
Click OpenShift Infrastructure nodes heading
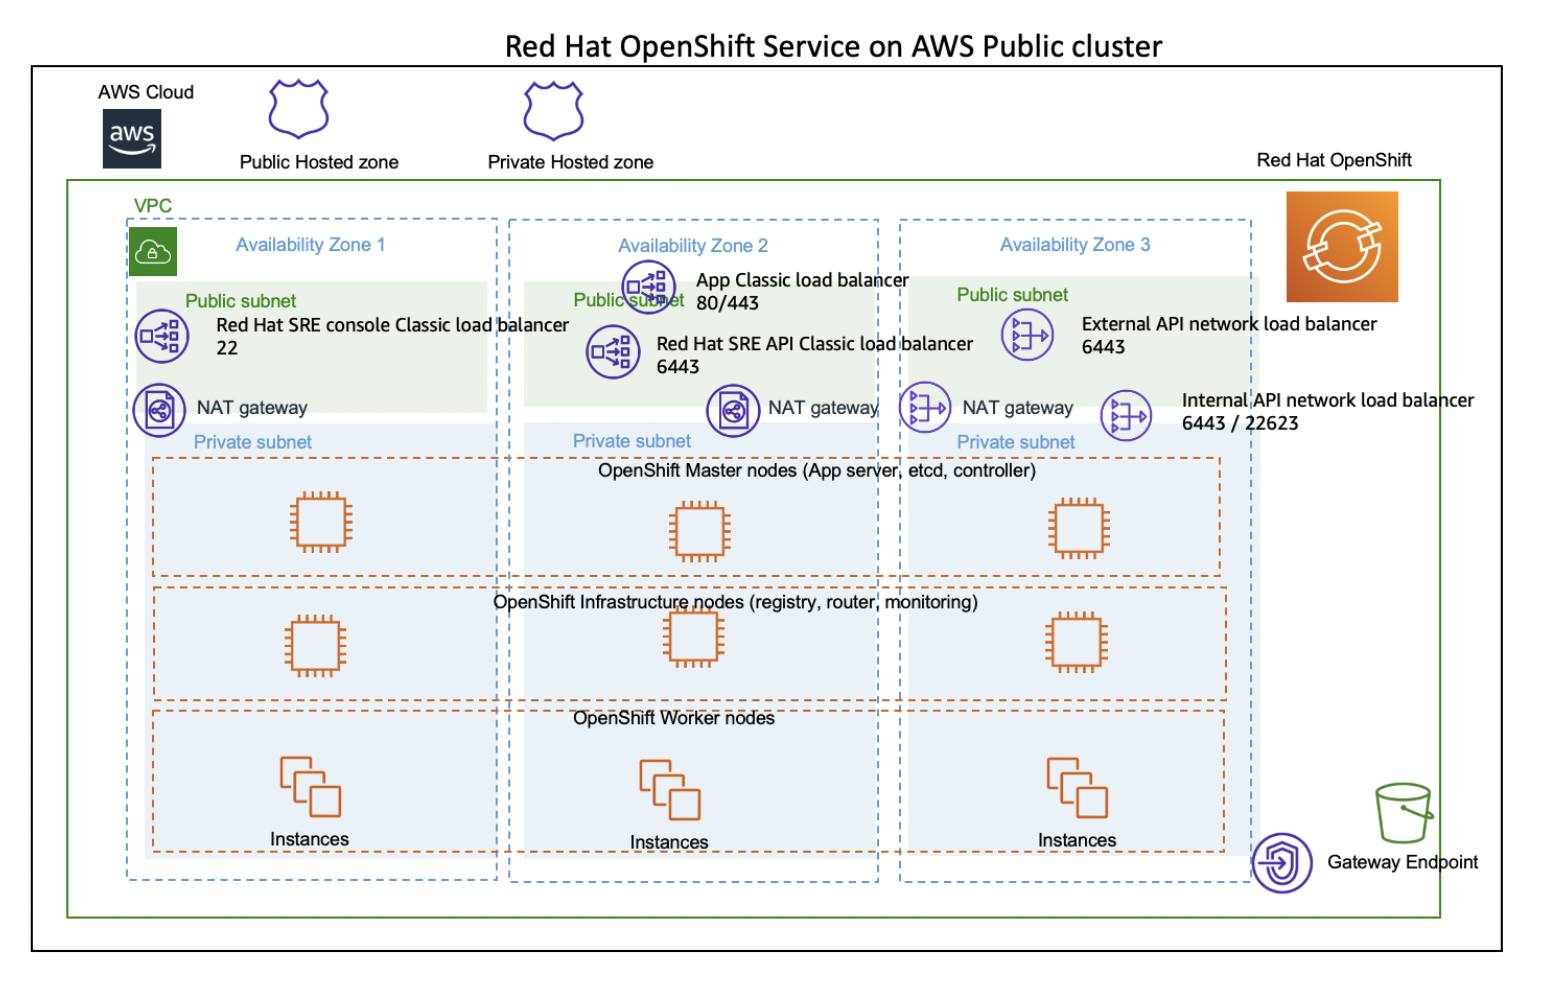point(735,602)
